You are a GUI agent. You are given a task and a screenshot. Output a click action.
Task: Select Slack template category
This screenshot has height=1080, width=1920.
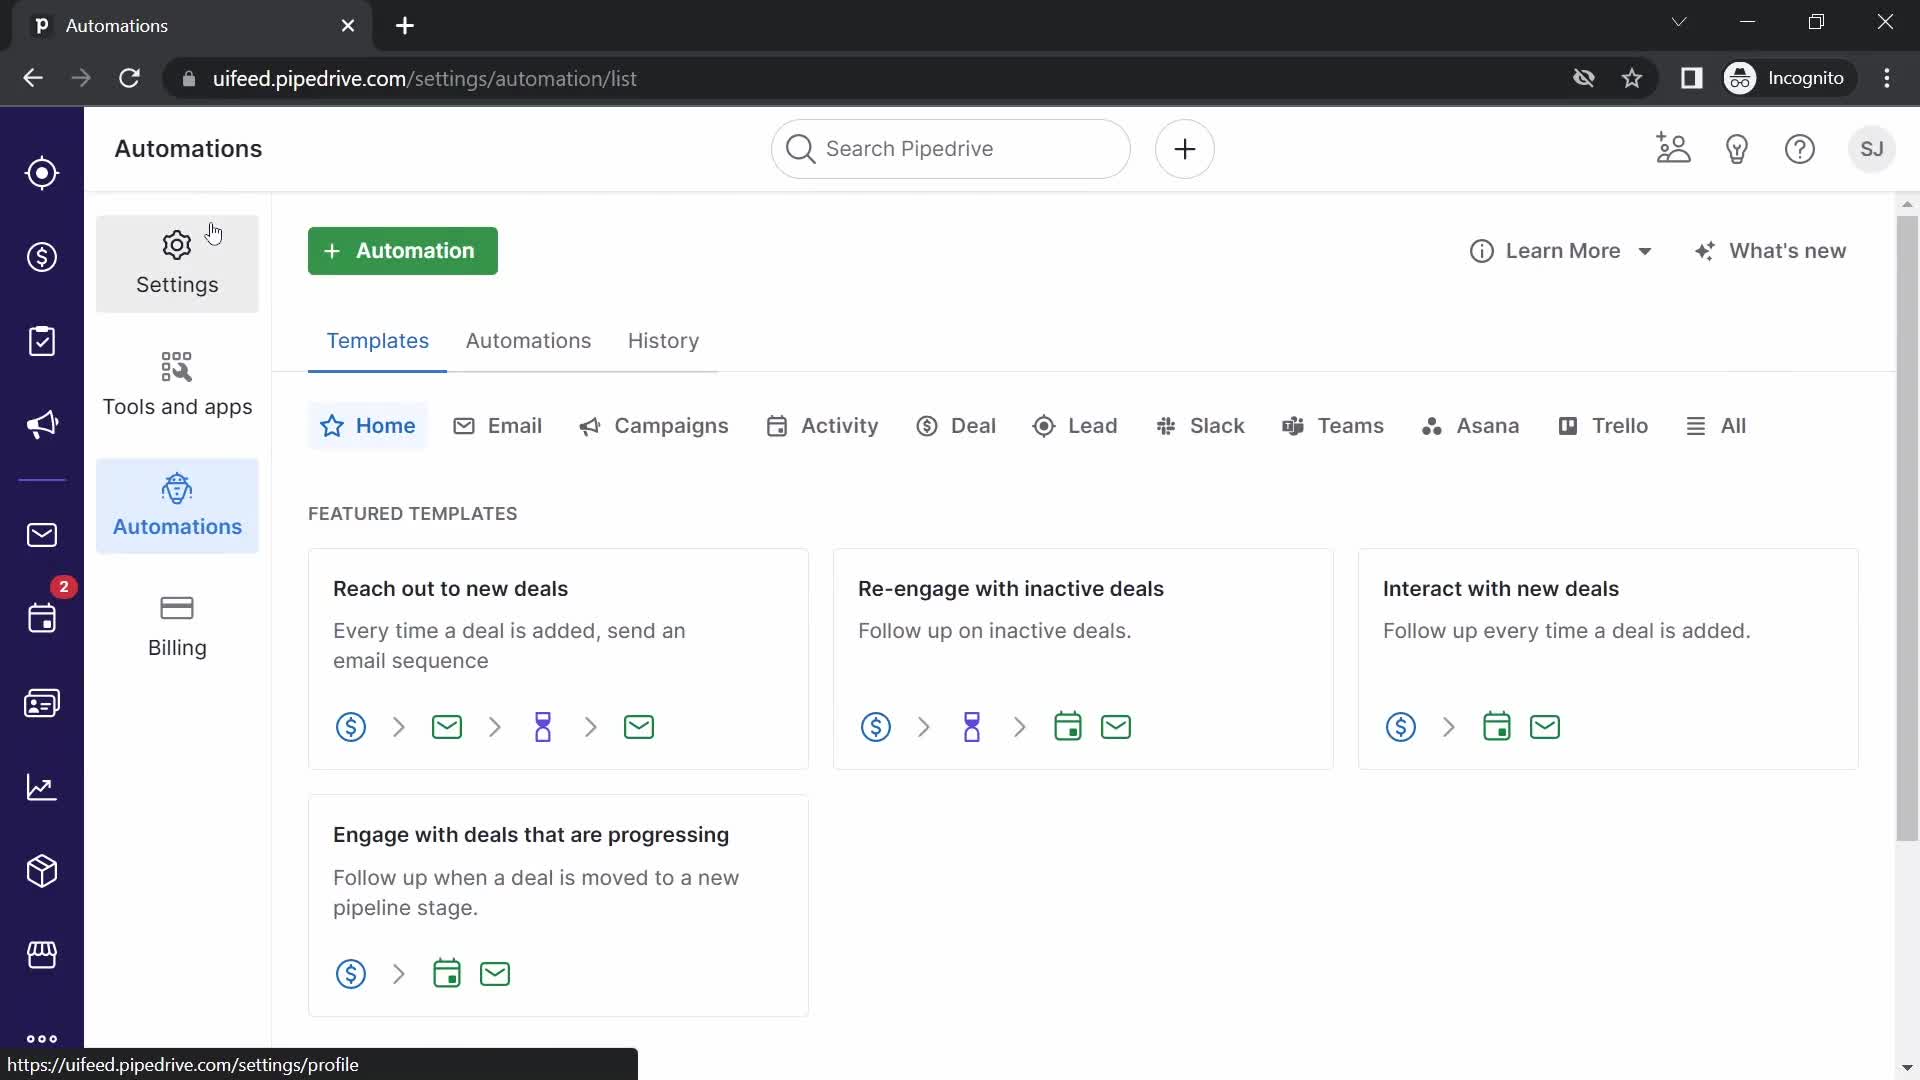click(1200, 426)
